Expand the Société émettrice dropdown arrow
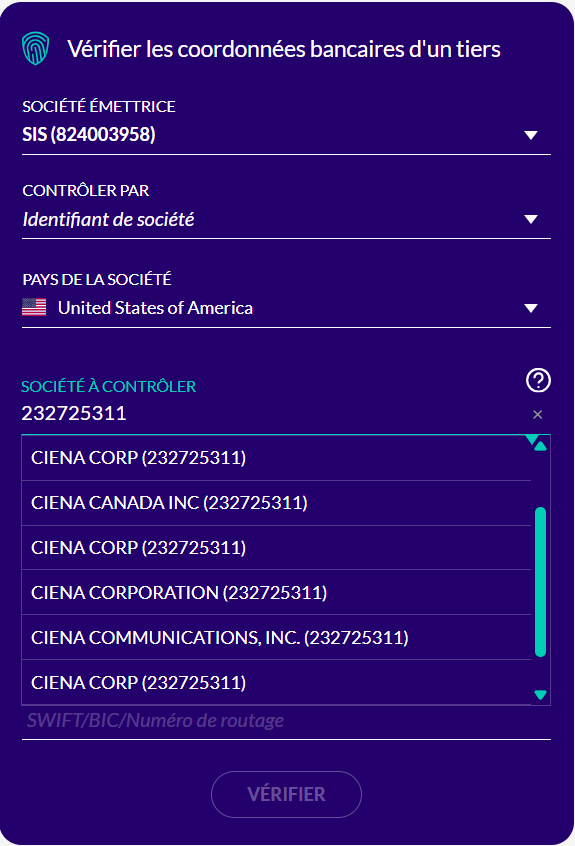 [531, 135]
